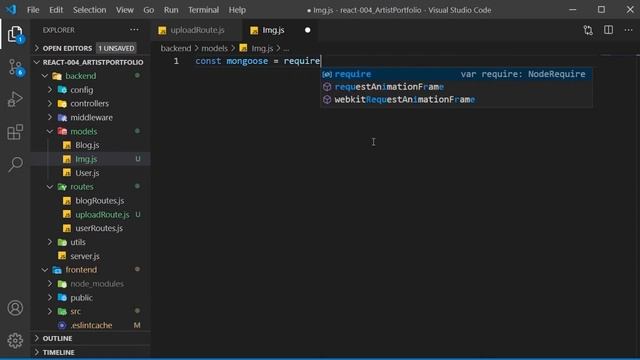Viewport: 640px width, 360px height.
Task: Choose the requestAnimationFrame suggestion
Action: point(456,87)
